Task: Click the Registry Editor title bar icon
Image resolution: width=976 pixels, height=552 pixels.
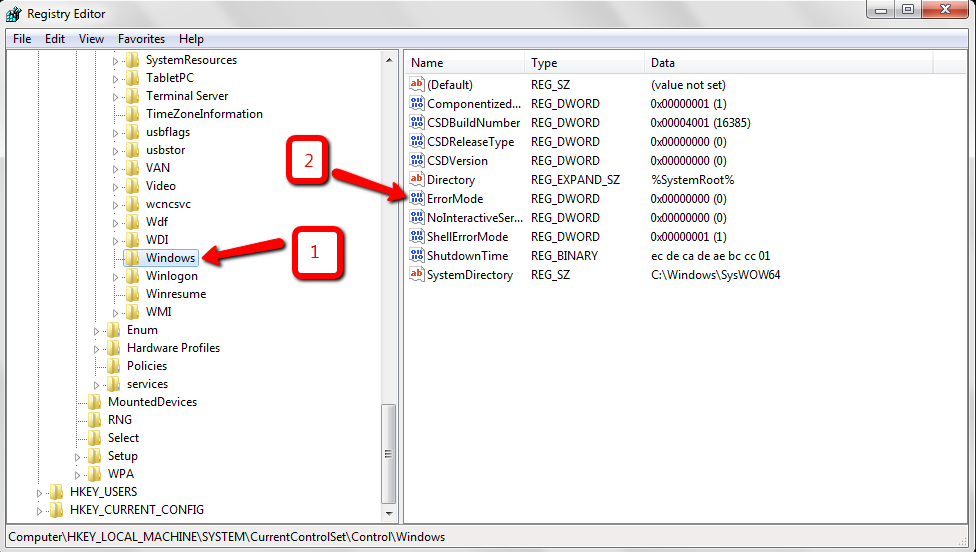Action: (14, 14)
